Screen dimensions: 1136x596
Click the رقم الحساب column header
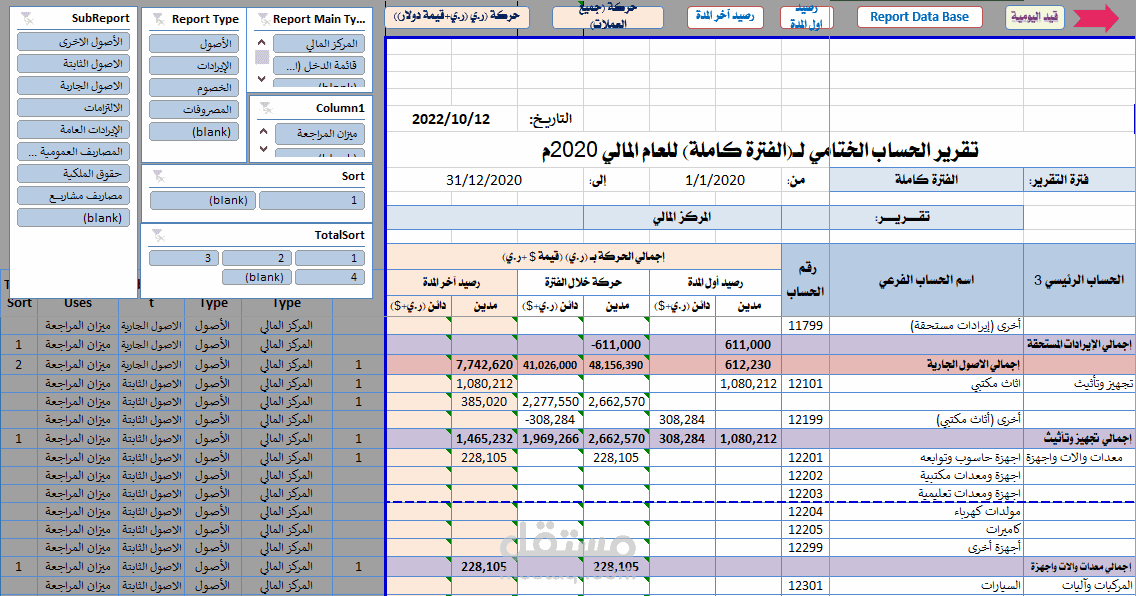(x=806, y=280)
